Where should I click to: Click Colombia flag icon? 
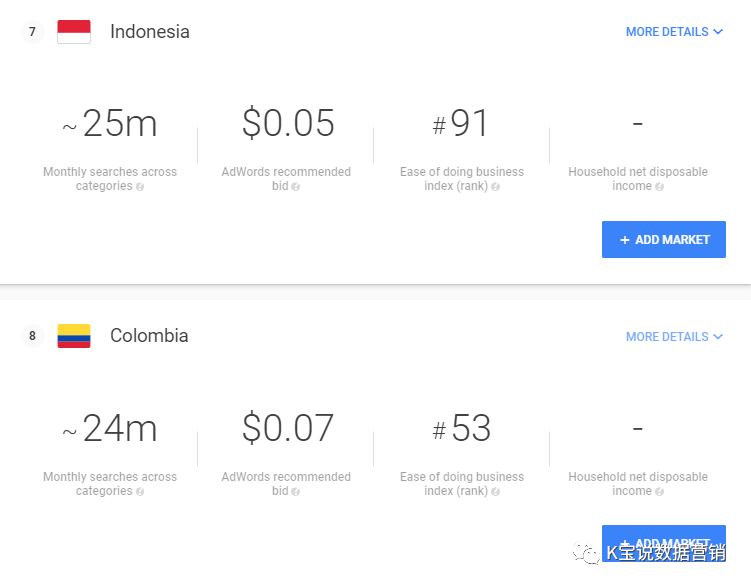point(74,336)
